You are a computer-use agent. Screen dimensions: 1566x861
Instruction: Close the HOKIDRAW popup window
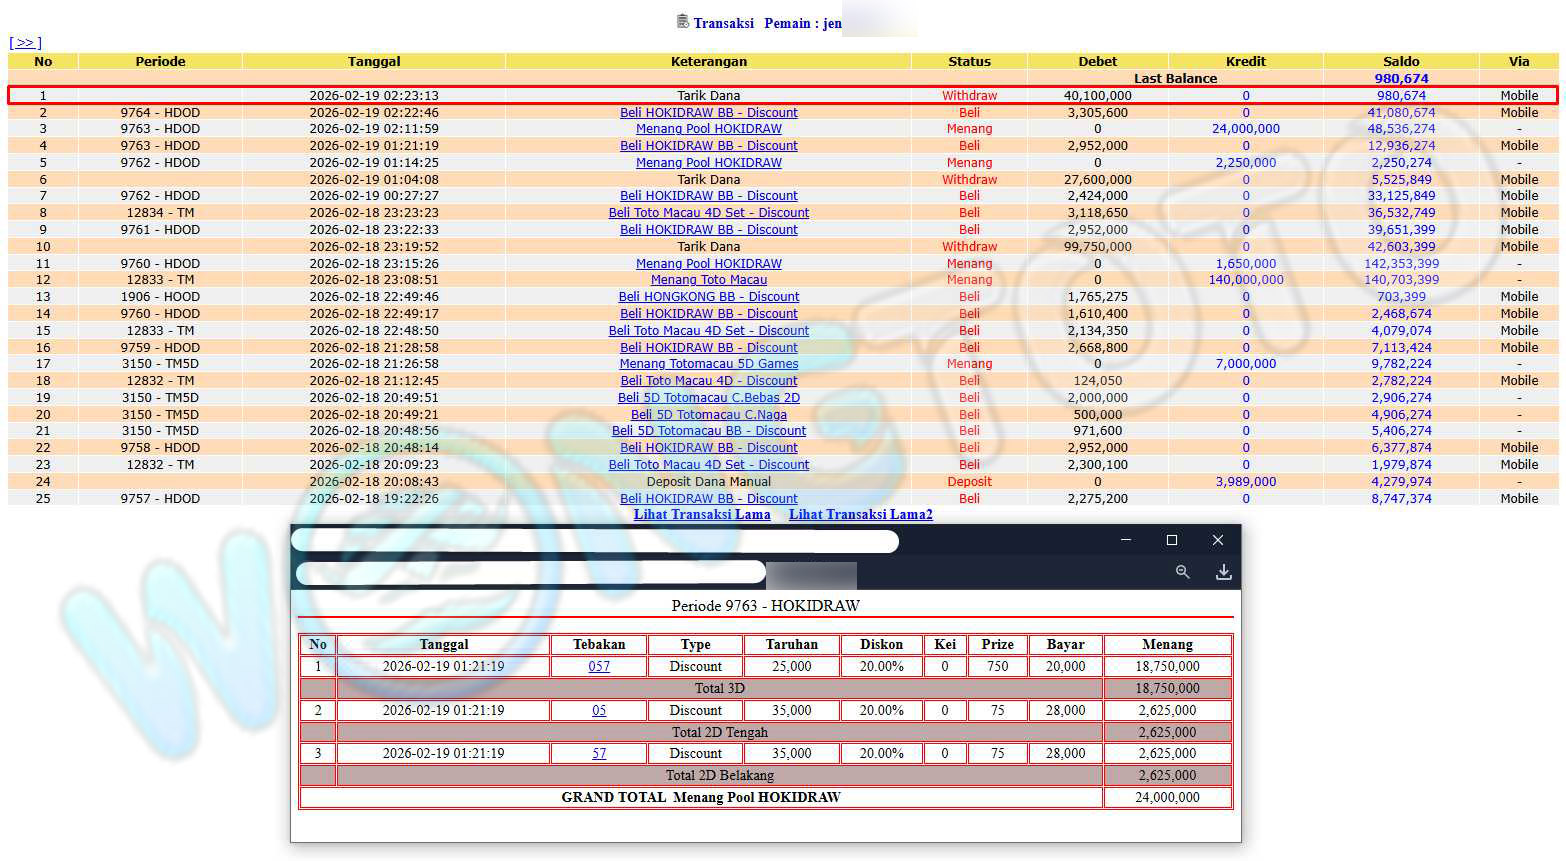(x=1218, y=540)
